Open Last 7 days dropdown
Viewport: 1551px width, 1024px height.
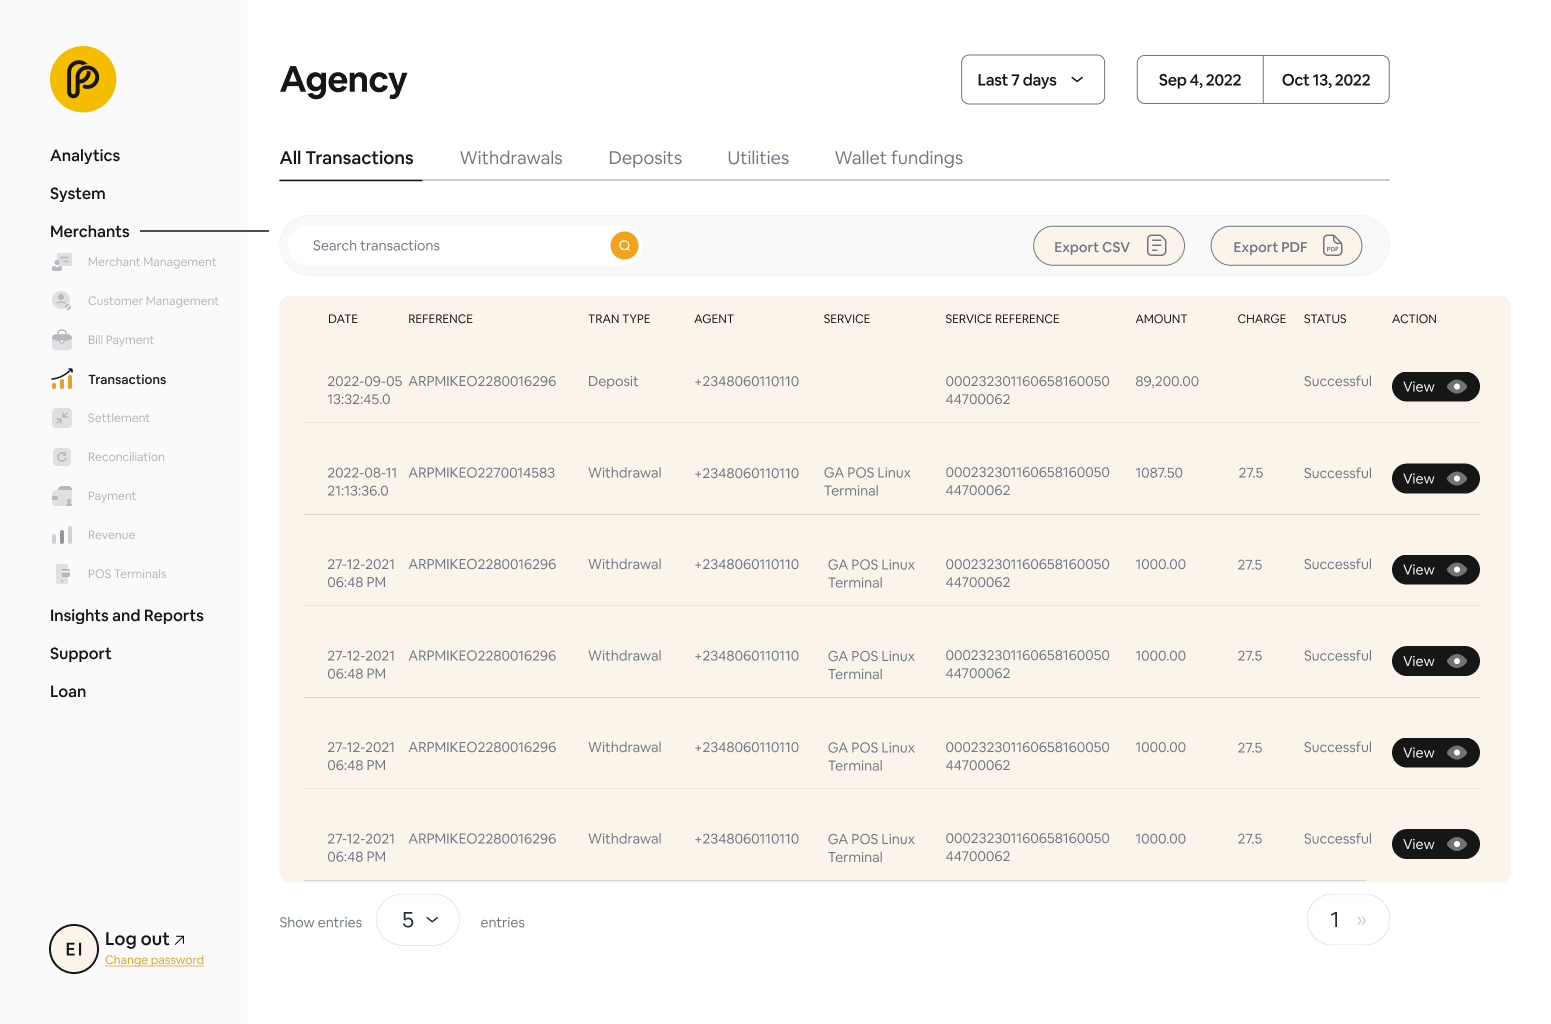pos(1033,80)
